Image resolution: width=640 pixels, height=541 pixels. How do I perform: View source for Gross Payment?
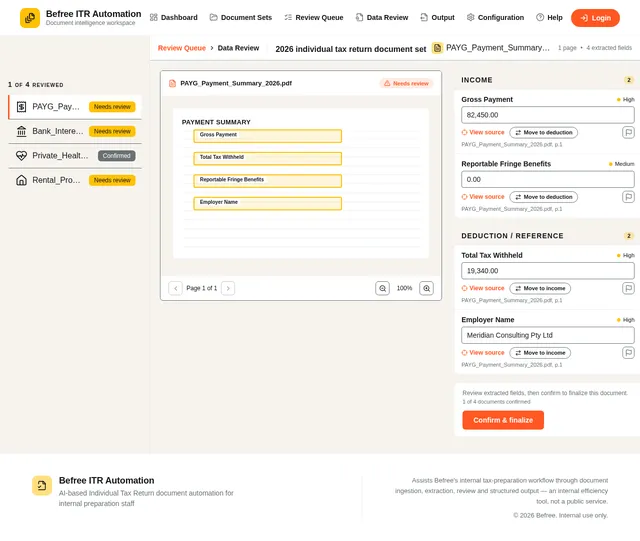tap(483, 132)
